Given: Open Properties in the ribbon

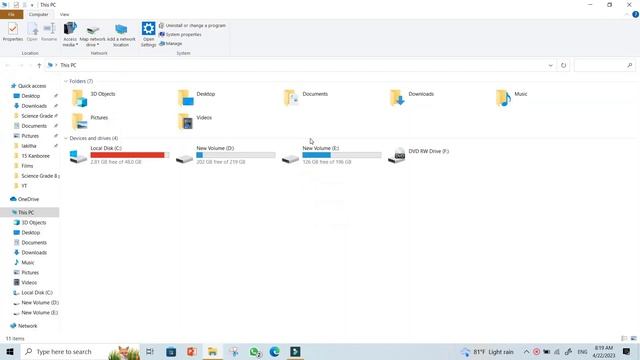Looking at the screenshot, I should (x=13, y=32).
